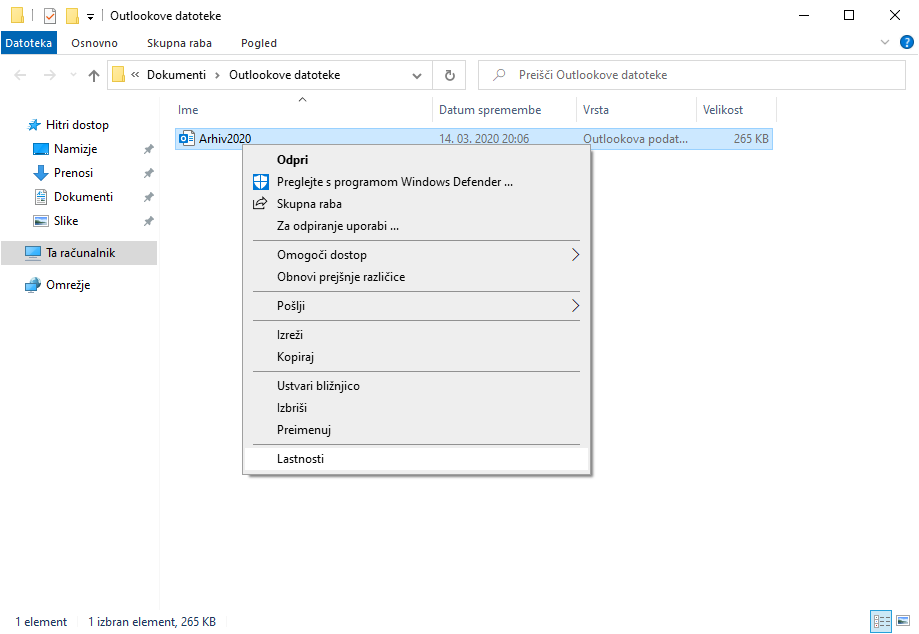Select Ta računalnik in the sidebar
The image size is (919, 634).
(x=79, y=253)
